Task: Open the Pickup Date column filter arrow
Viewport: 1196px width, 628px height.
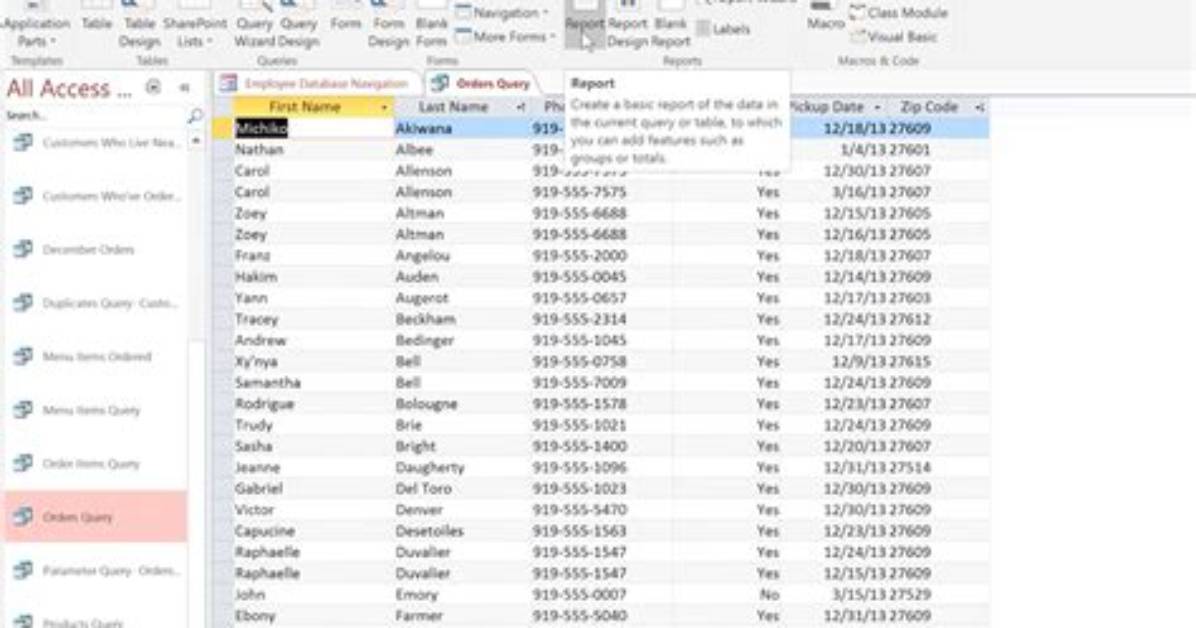Action: [x=877, y=108]
